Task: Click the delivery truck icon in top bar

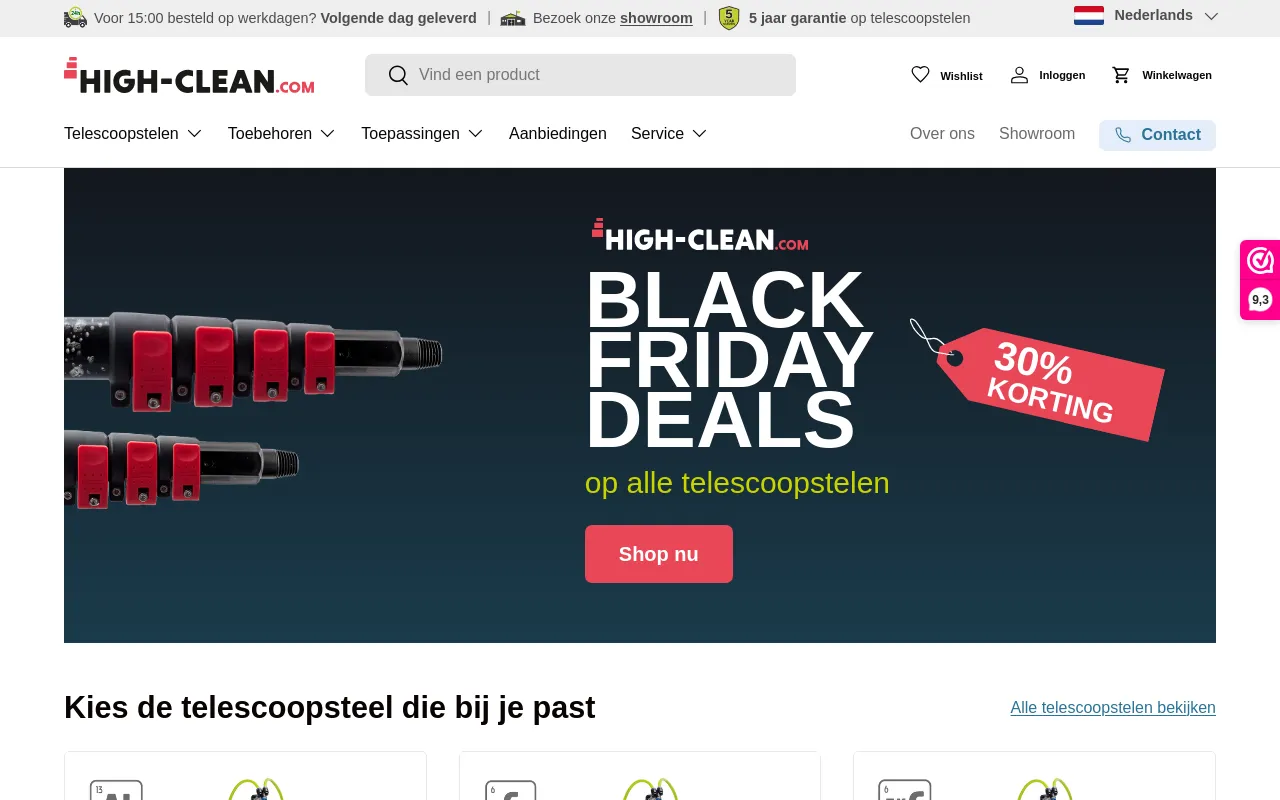Action: tap(75, 18)
